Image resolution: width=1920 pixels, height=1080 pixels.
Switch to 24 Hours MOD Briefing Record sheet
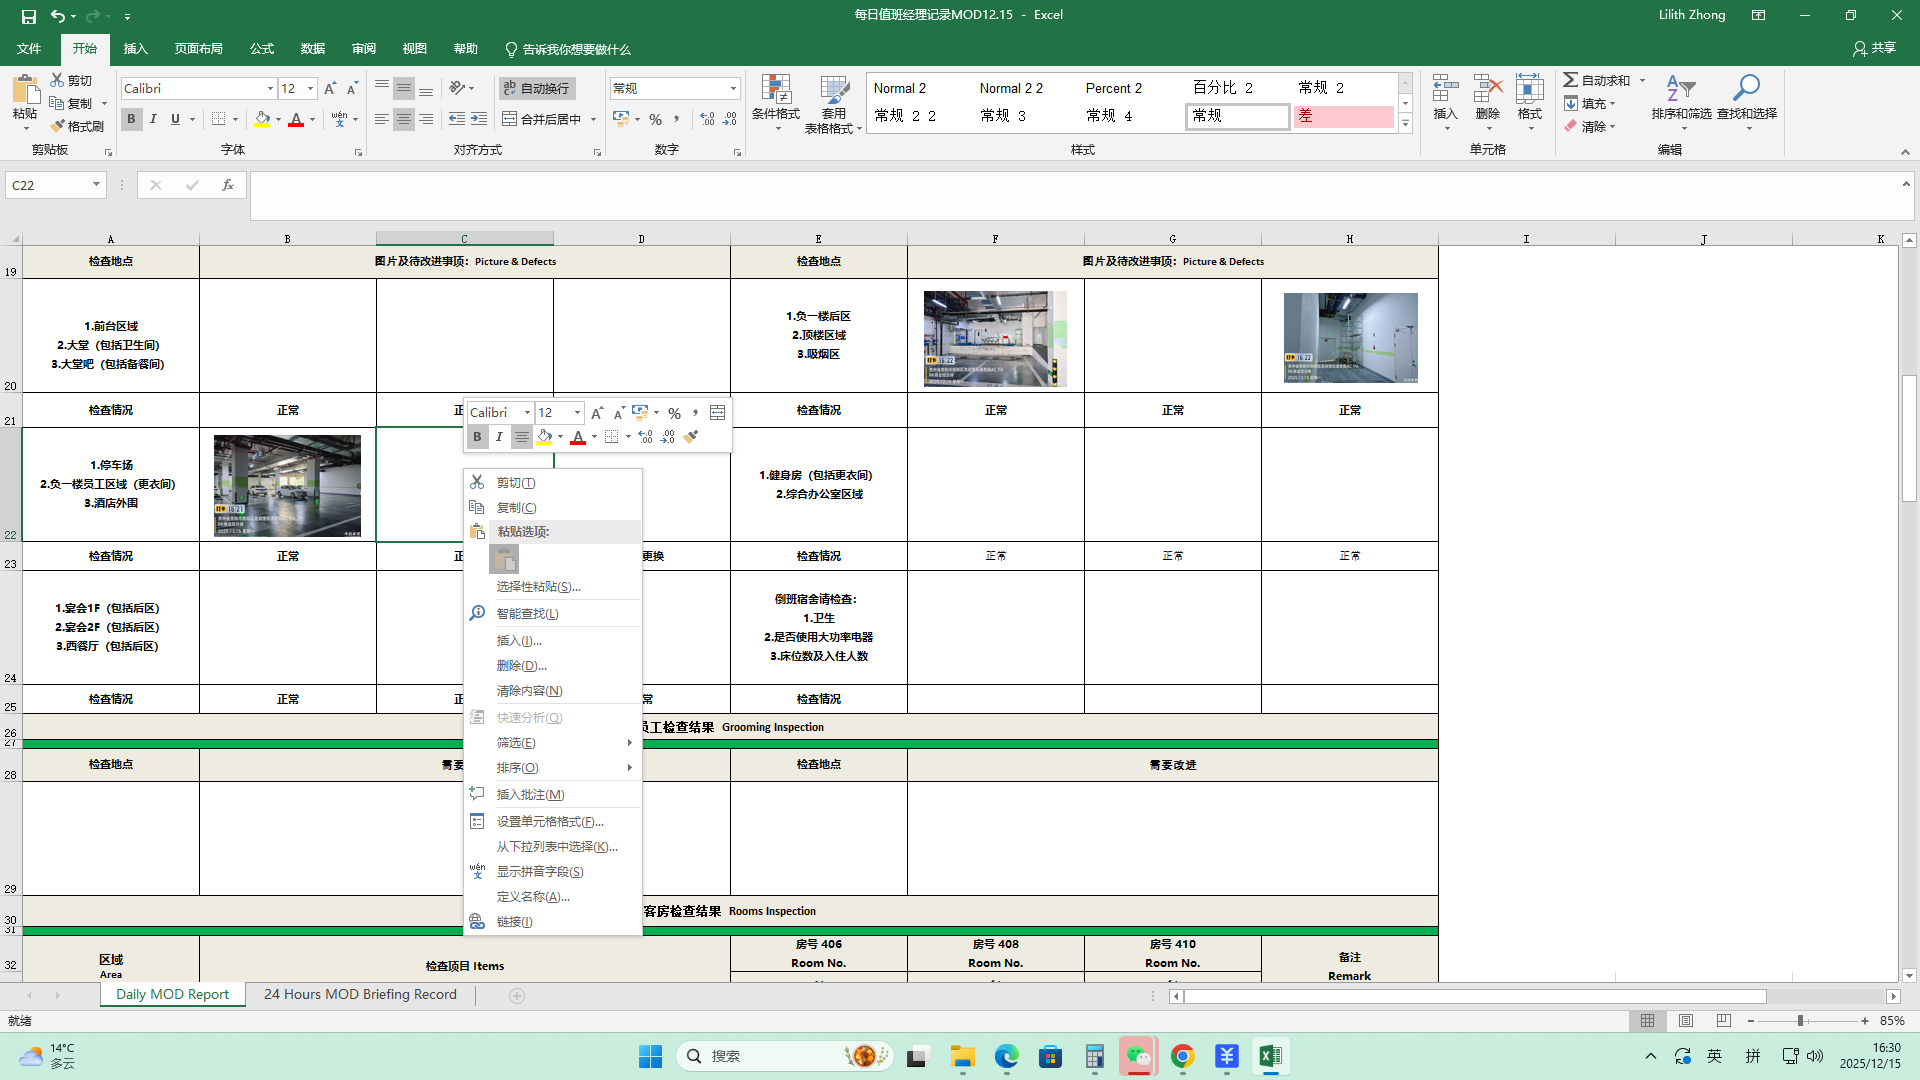(x=360, y=995)
